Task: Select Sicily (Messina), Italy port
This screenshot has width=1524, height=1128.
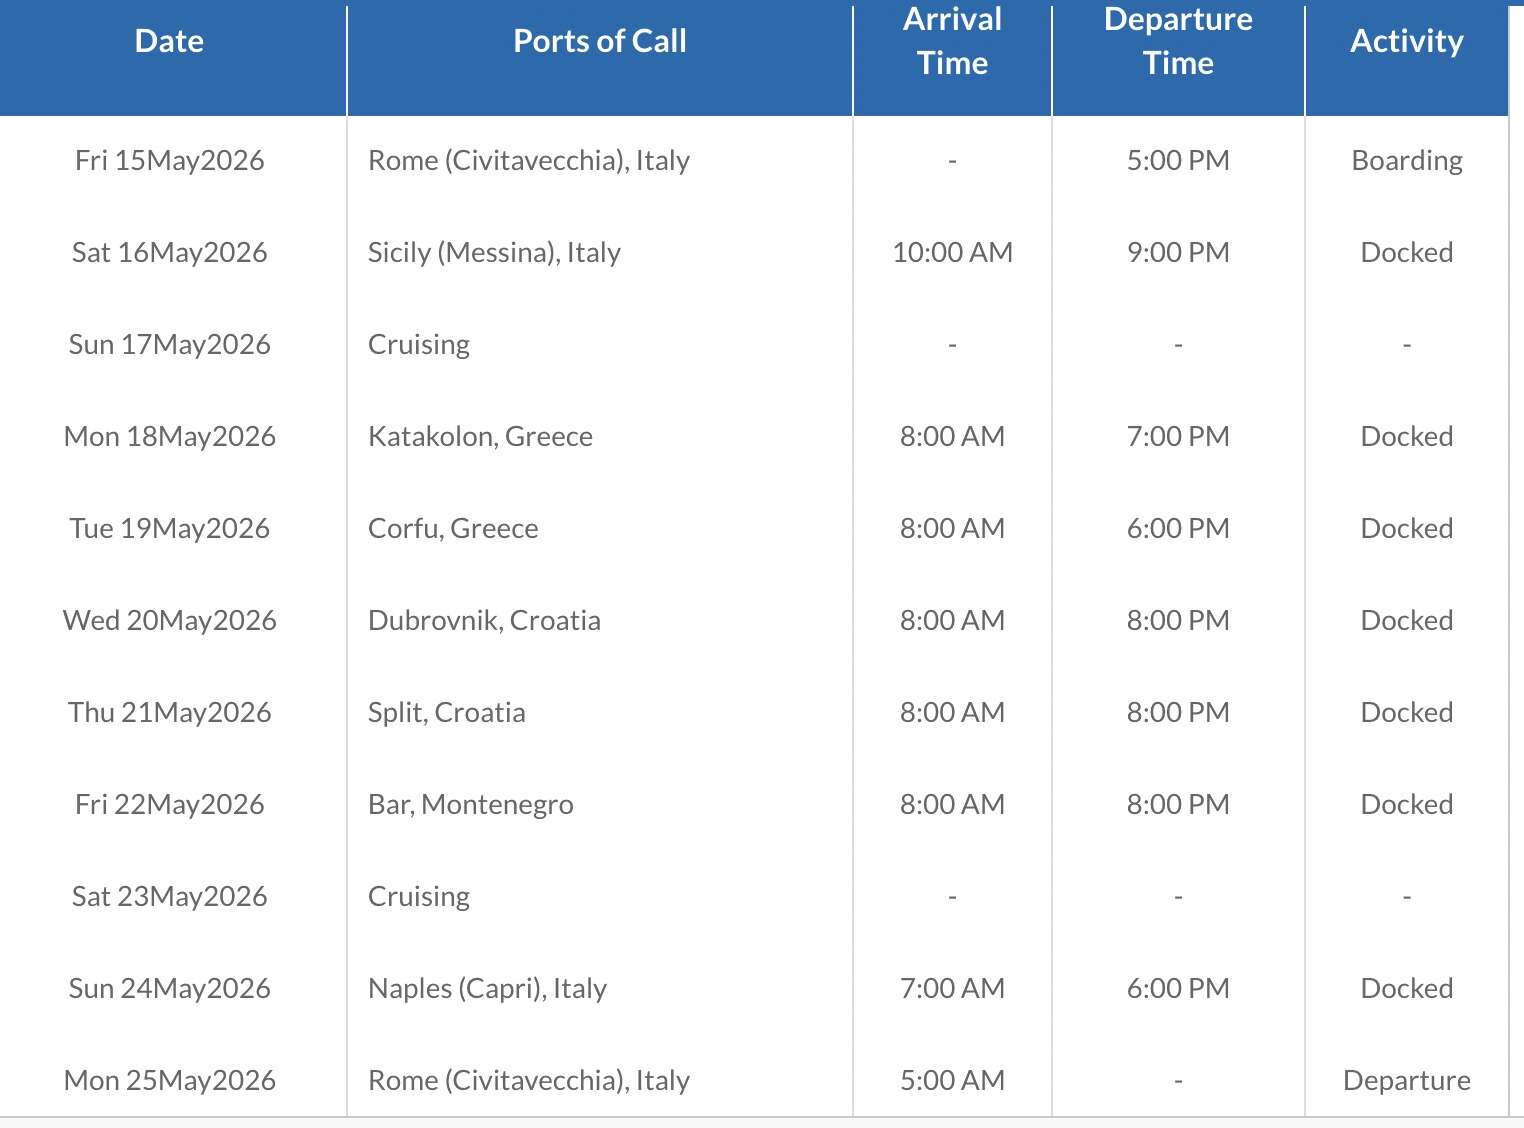Action: [494, 252]
